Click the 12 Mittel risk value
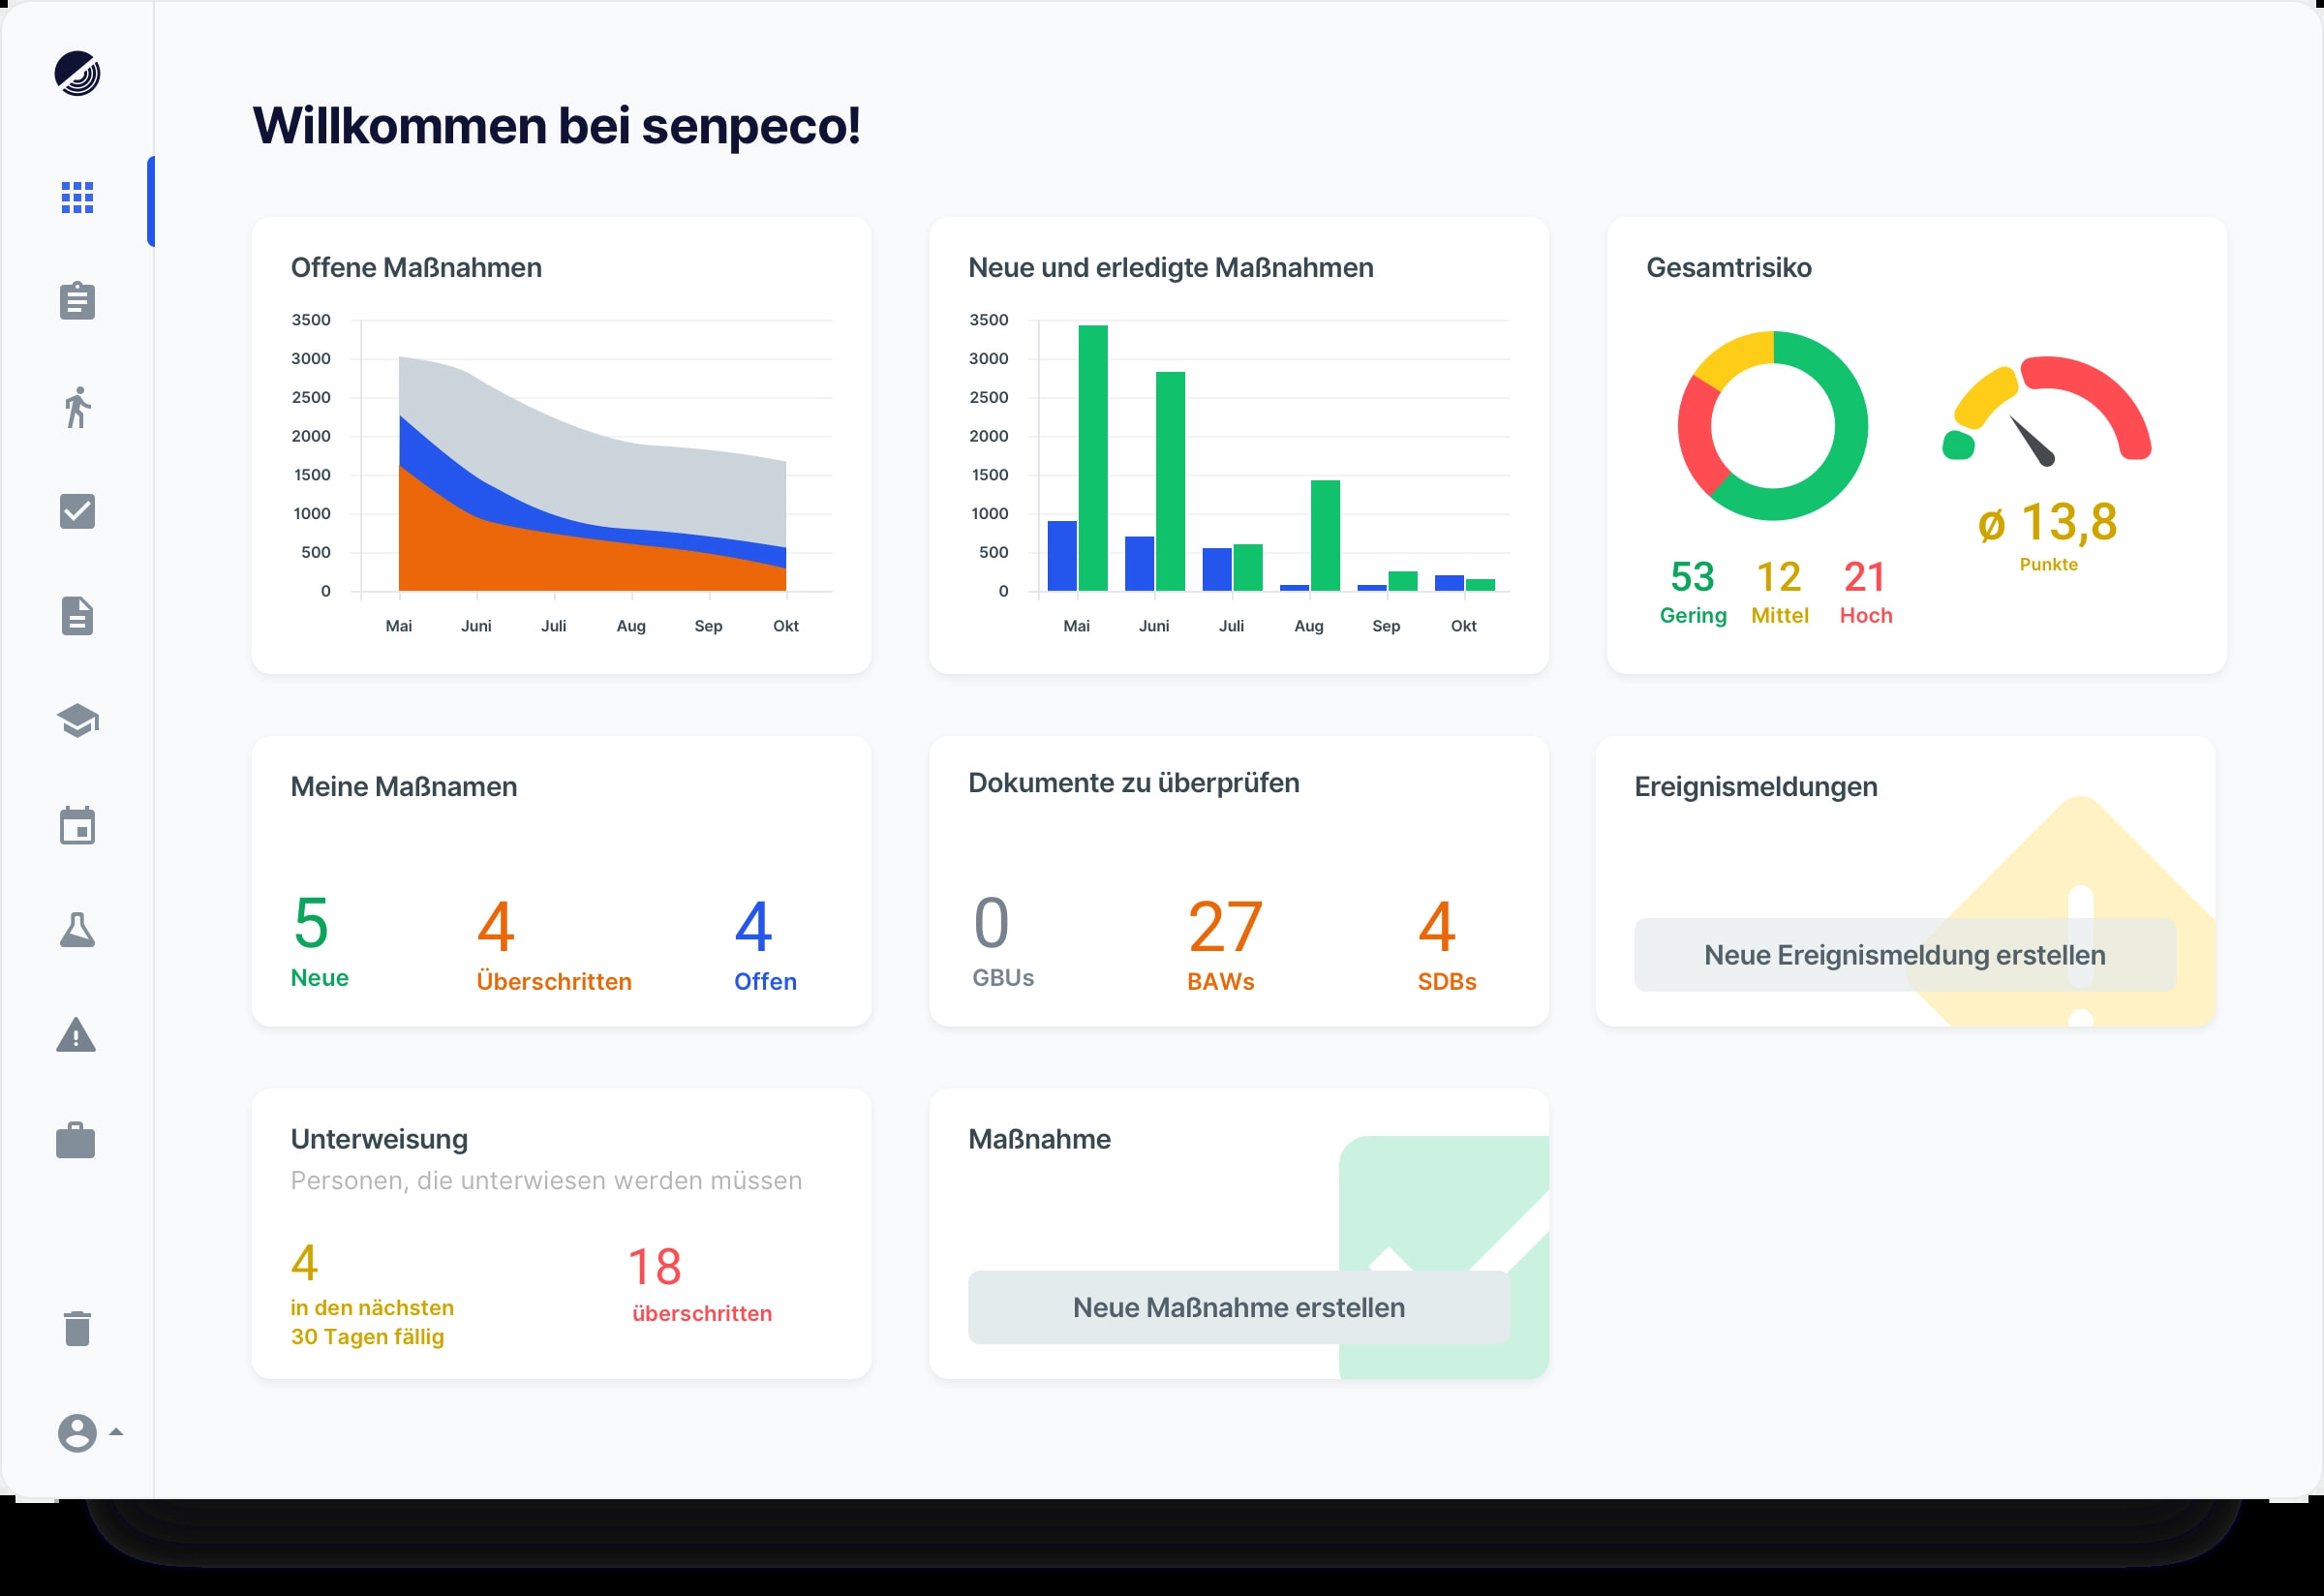 point(1779,591)
